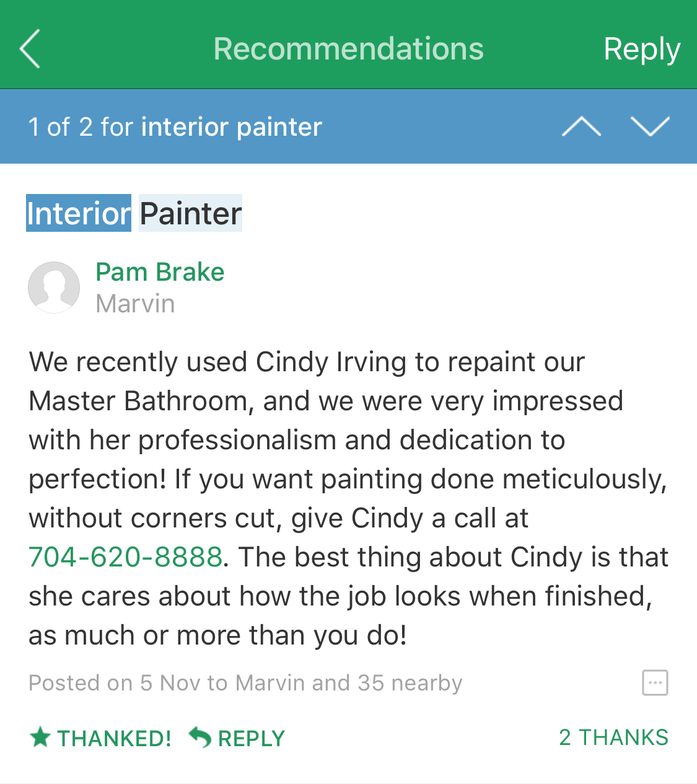Screen dimensions: 697x784
Task: Toggle the THANKED! star
Action: [100, 738]
